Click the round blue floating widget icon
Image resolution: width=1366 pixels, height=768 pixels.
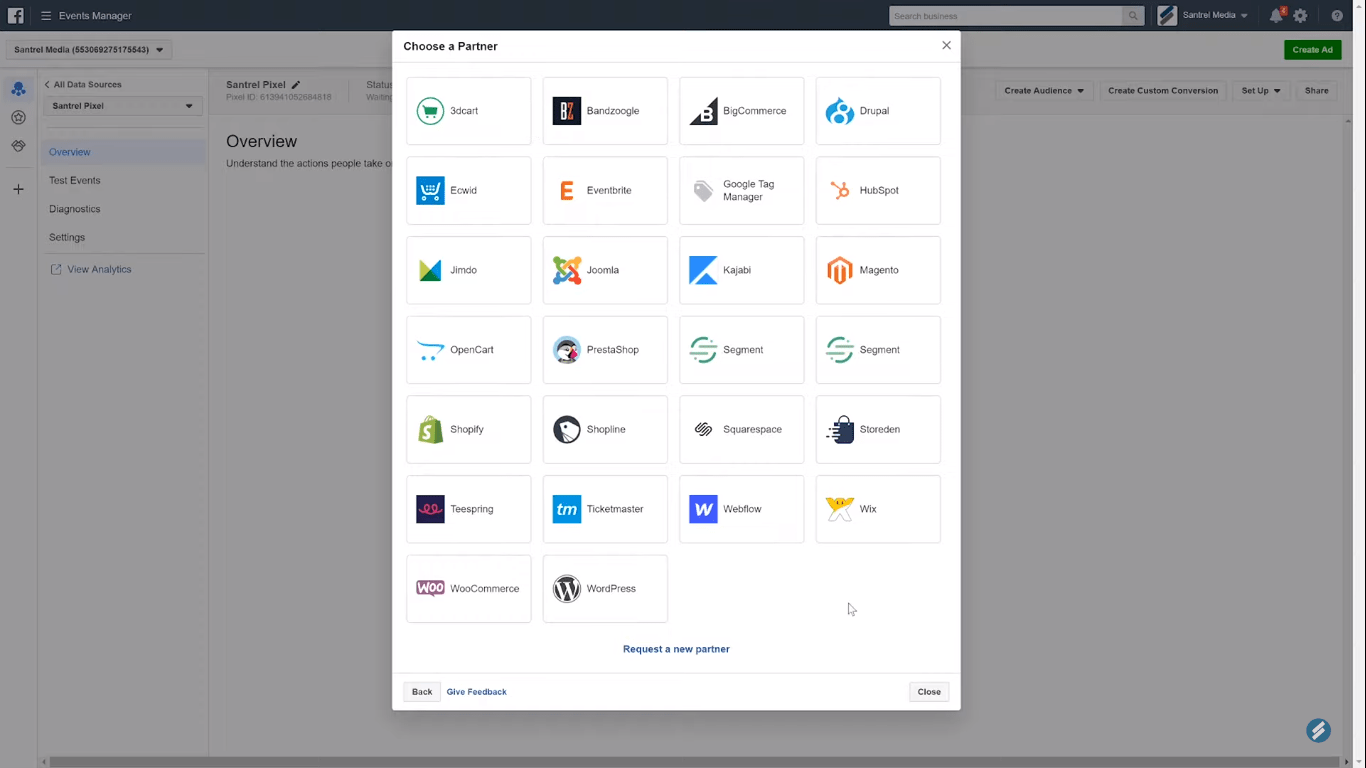pyautogui.click(x=1318, y=730)
